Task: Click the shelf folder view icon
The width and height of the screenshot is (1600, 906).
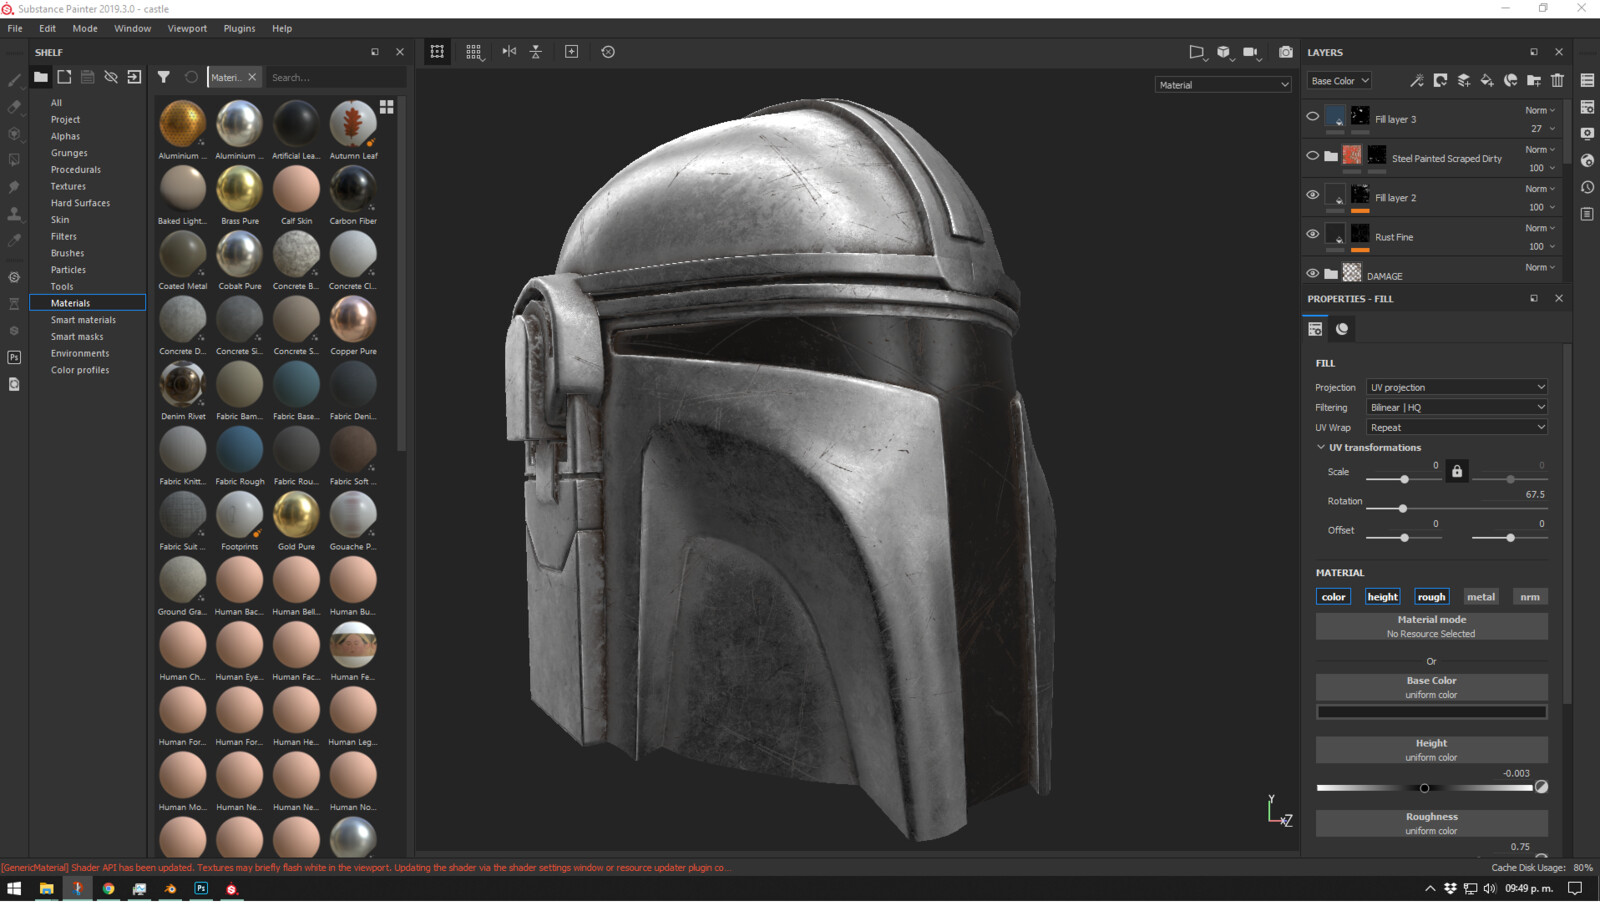Action: pyautogui.click(x=41, y=77)
